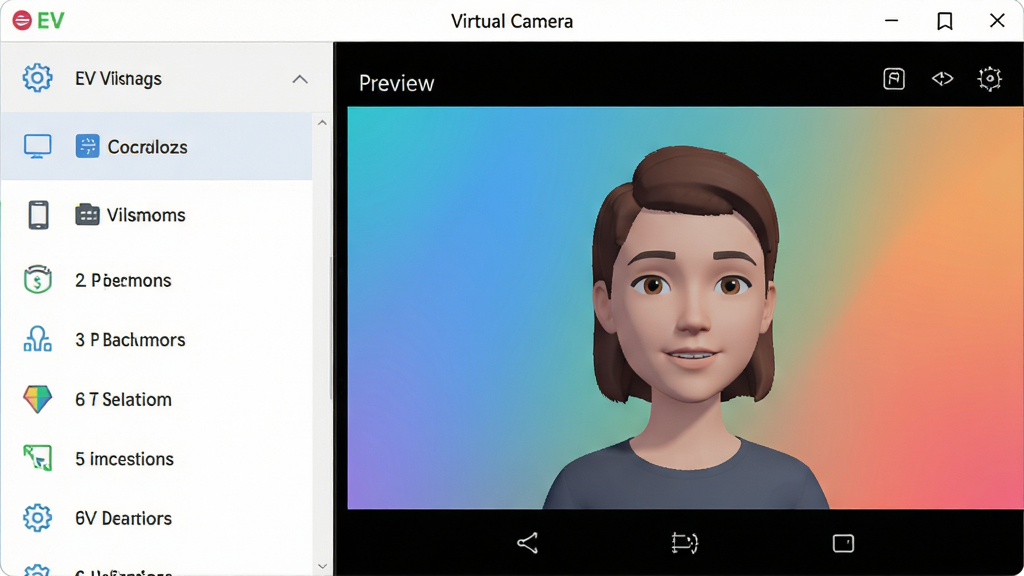
Task: Click the green cursor selection icon
Action: click(37, 458)
